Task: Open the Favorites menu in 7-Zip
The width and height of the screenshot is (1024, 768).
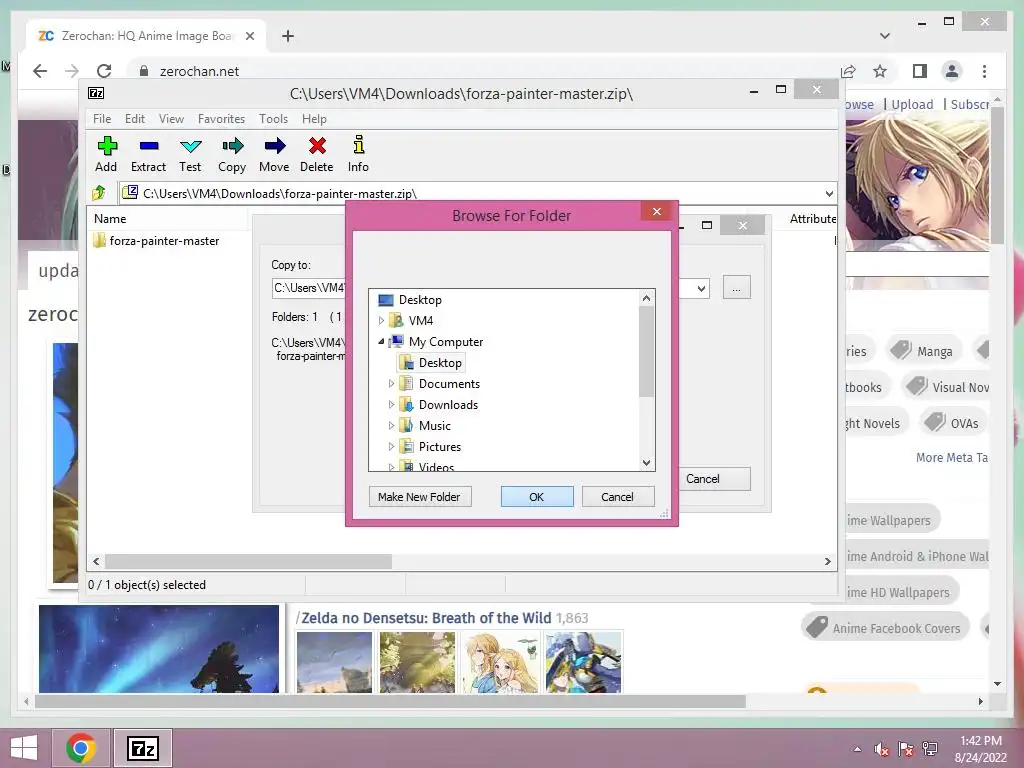Action: pyautogui.click(x=221, y=119)
